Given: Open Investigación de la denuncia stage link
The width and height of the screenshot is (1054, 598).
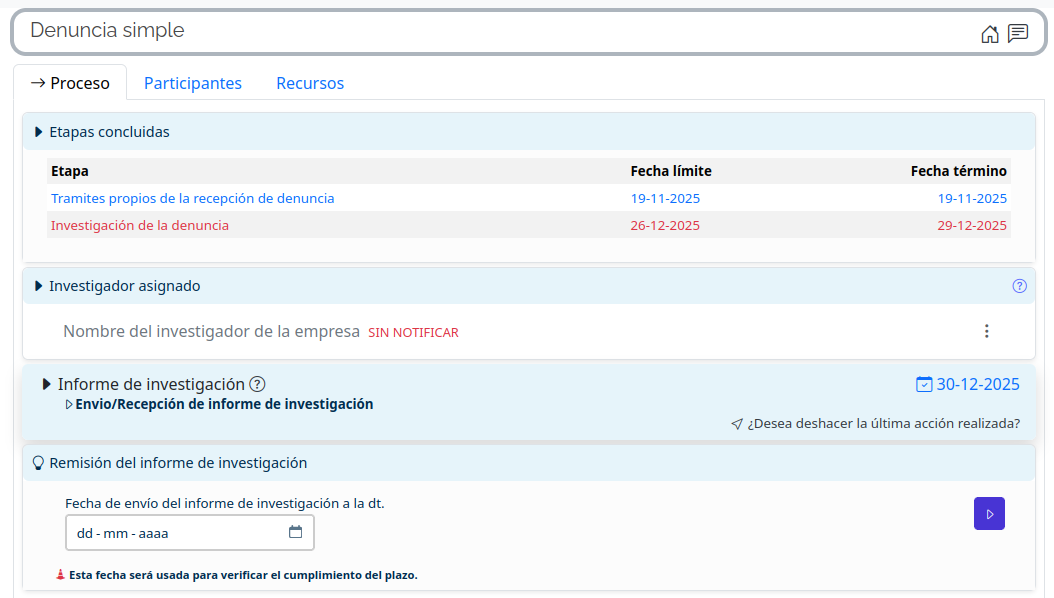Looking at the screenshot, I should [140, 225].
